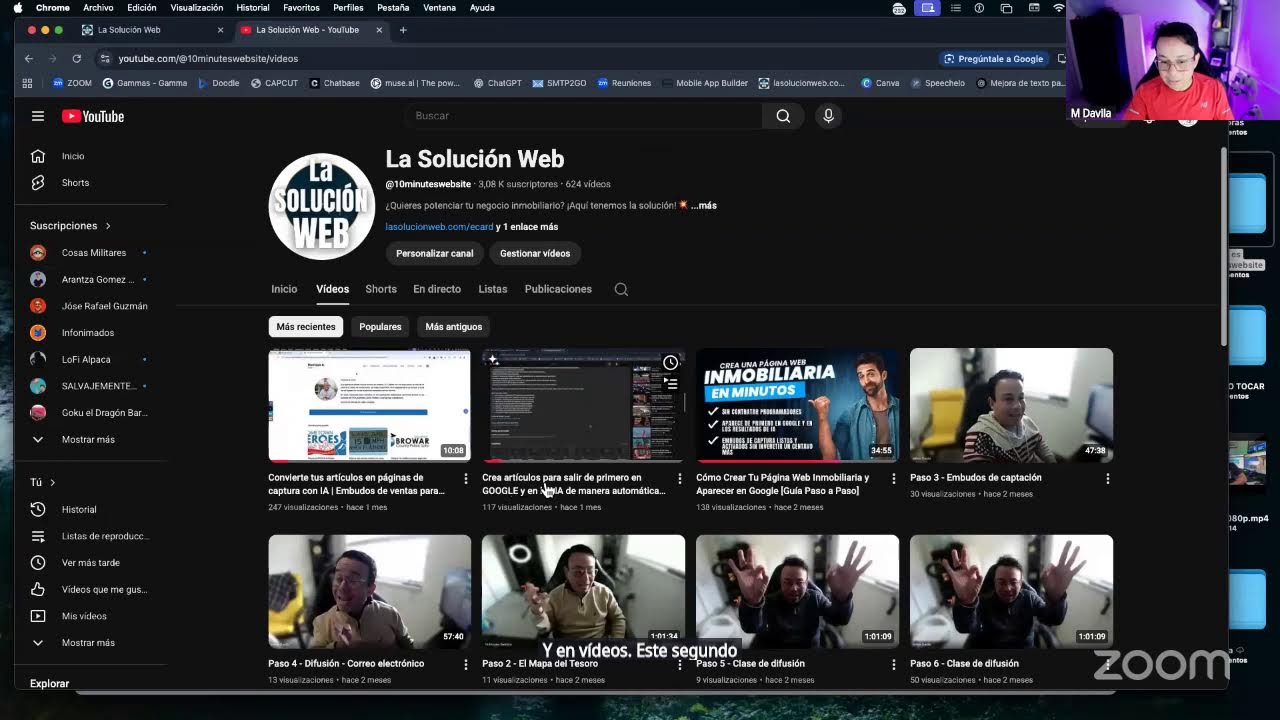Click the YouTube logo
Viewport: 1280px width, 720px height.
click(93, 116)
